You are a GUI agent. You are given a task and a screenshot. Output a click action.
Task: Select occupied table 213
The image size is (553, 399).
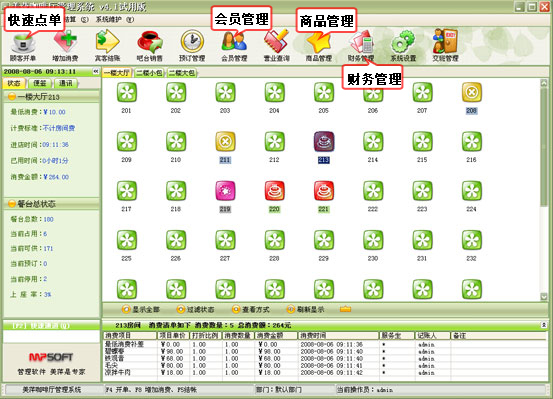point(324,147)
